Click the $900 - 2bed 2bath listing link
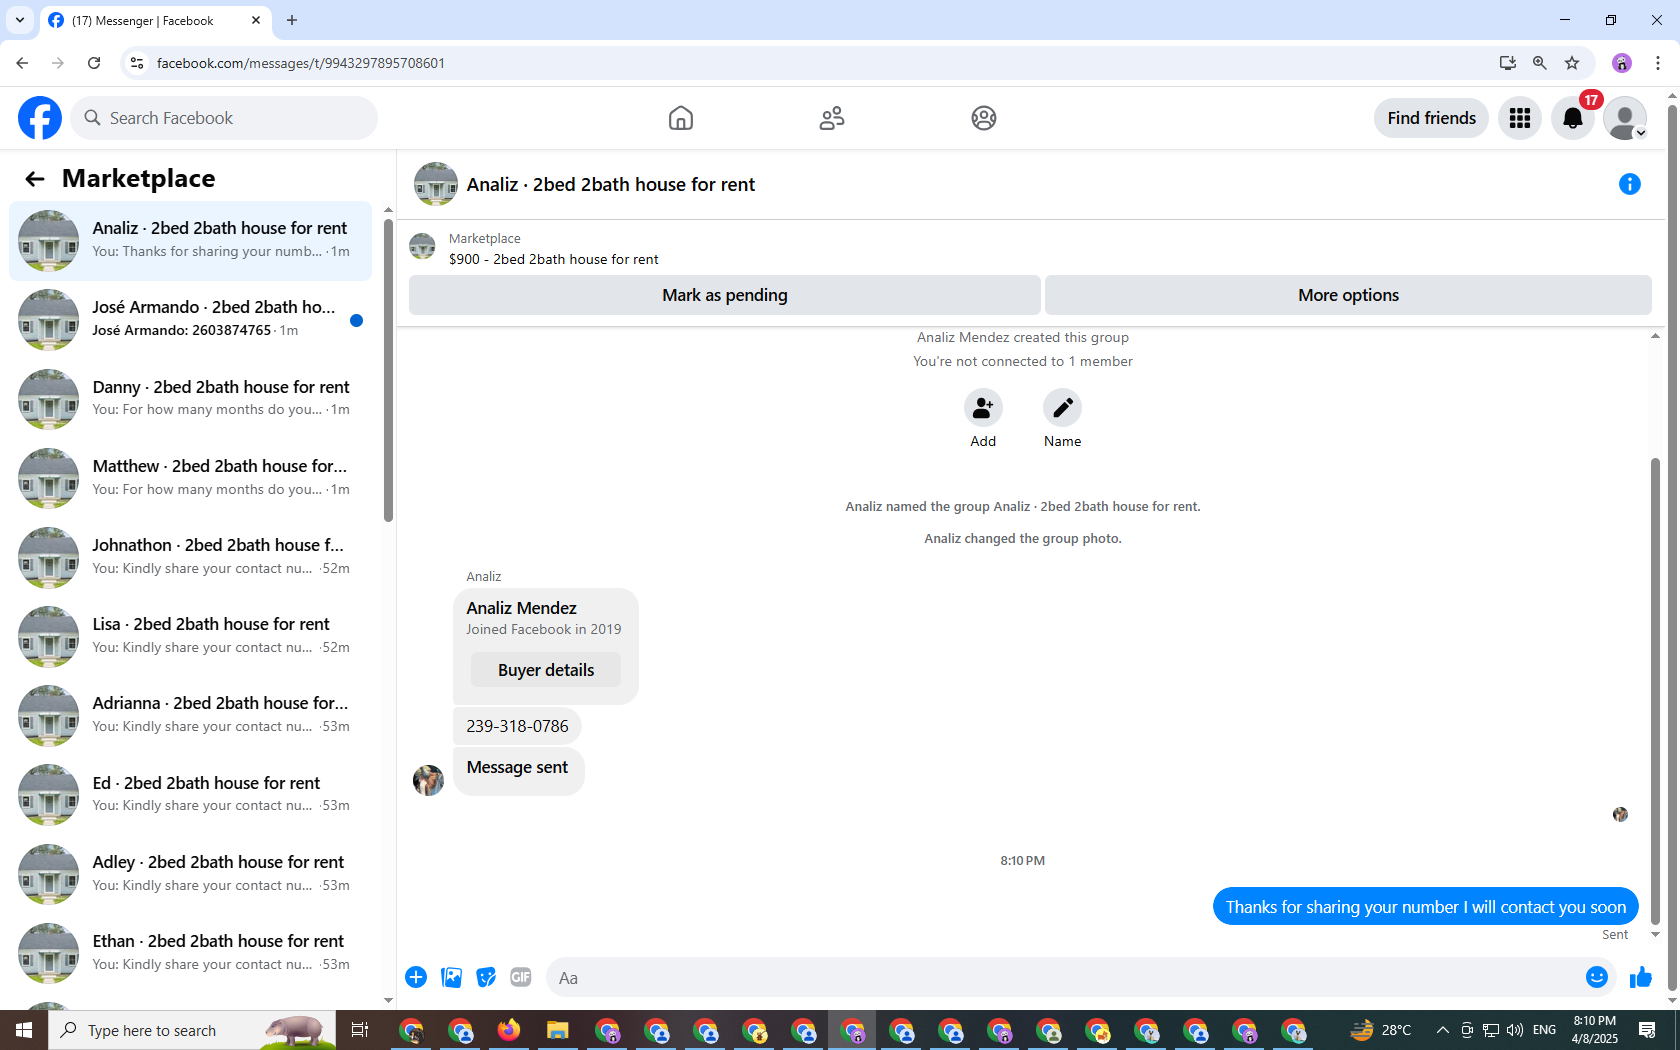Screen dimensions: 1680x1050 tap(553, 259)
